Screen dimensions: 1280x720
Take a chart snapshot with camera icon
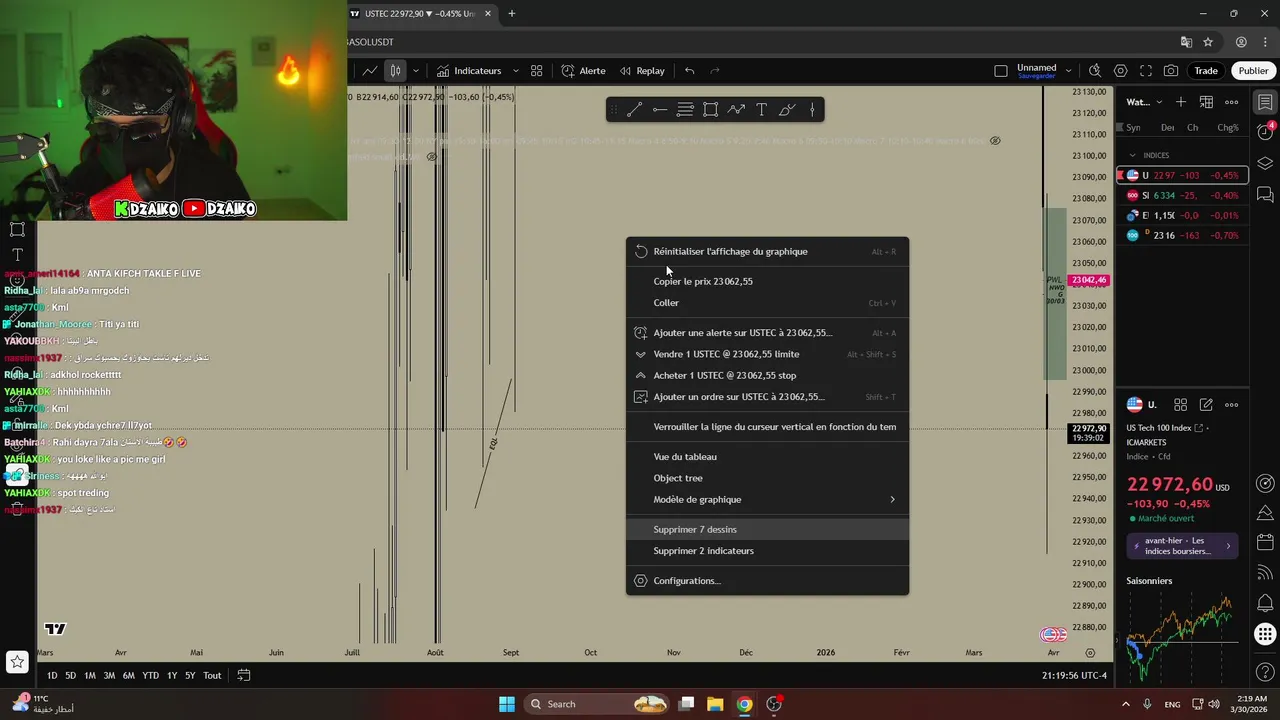[x=1171, y=71]
